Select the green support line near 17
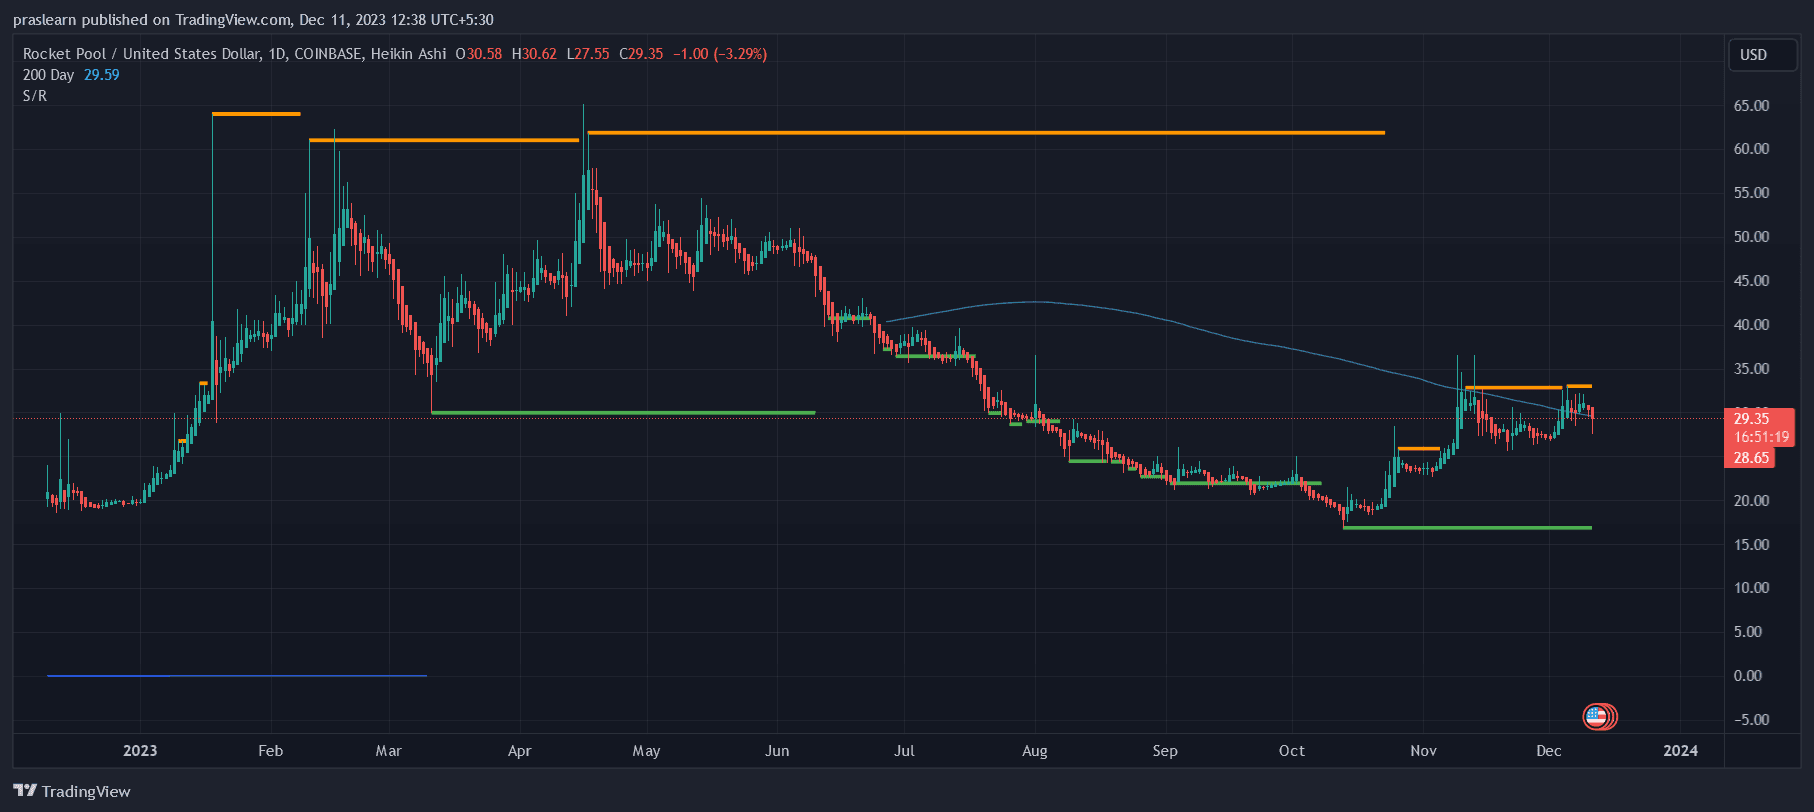The image size is (1814, 812). 1466,527
